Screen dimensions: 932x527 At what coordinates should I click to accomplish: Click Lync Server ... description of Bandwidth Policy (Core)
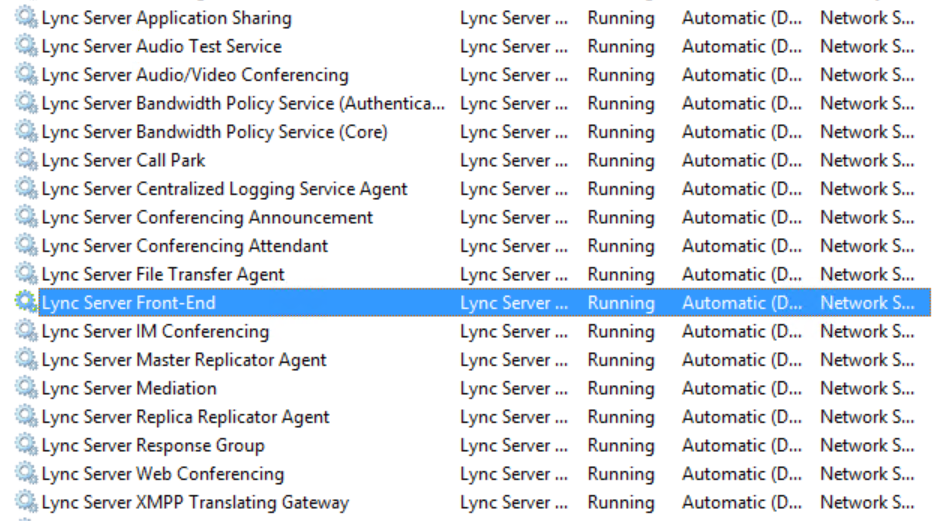coord(514,132)
